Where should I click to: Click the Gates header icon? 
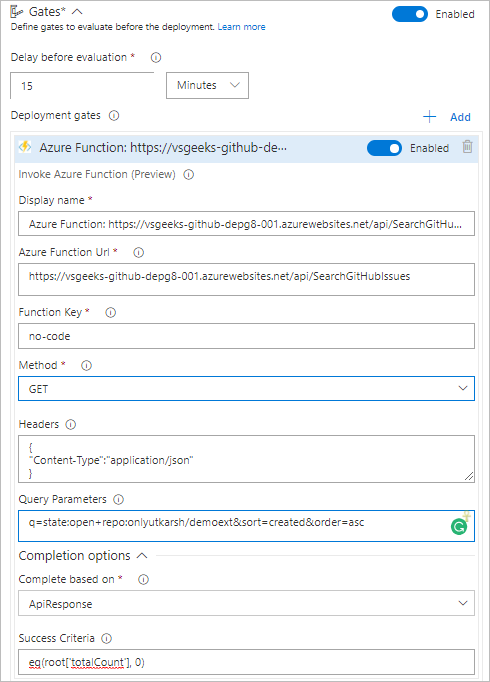(17, 12)
